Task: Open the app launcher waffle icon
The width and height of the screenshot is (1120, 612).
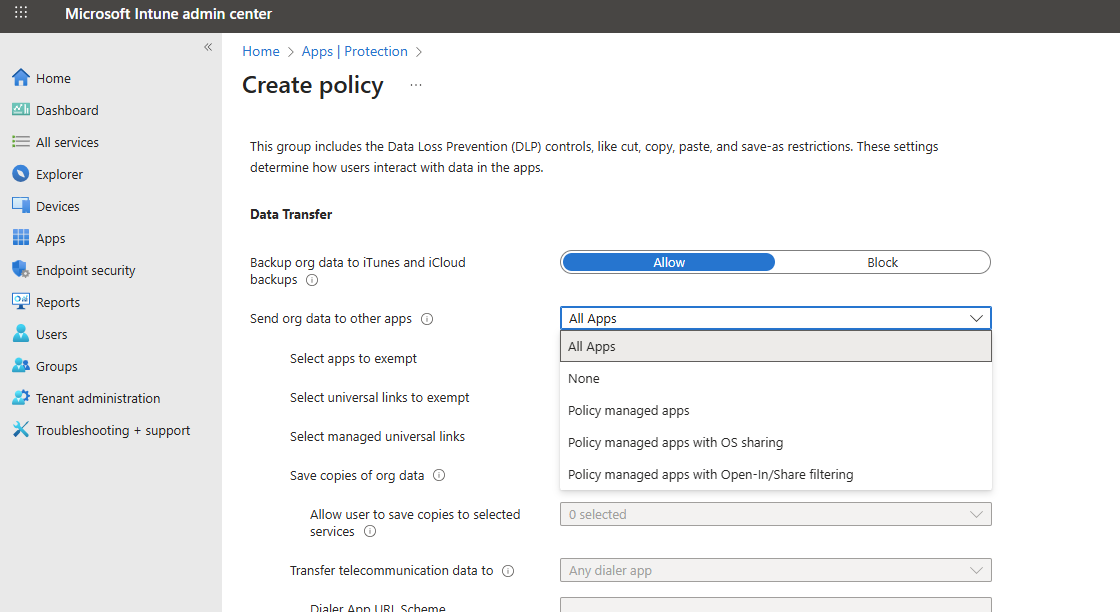Action: click(x=21, y=13)
